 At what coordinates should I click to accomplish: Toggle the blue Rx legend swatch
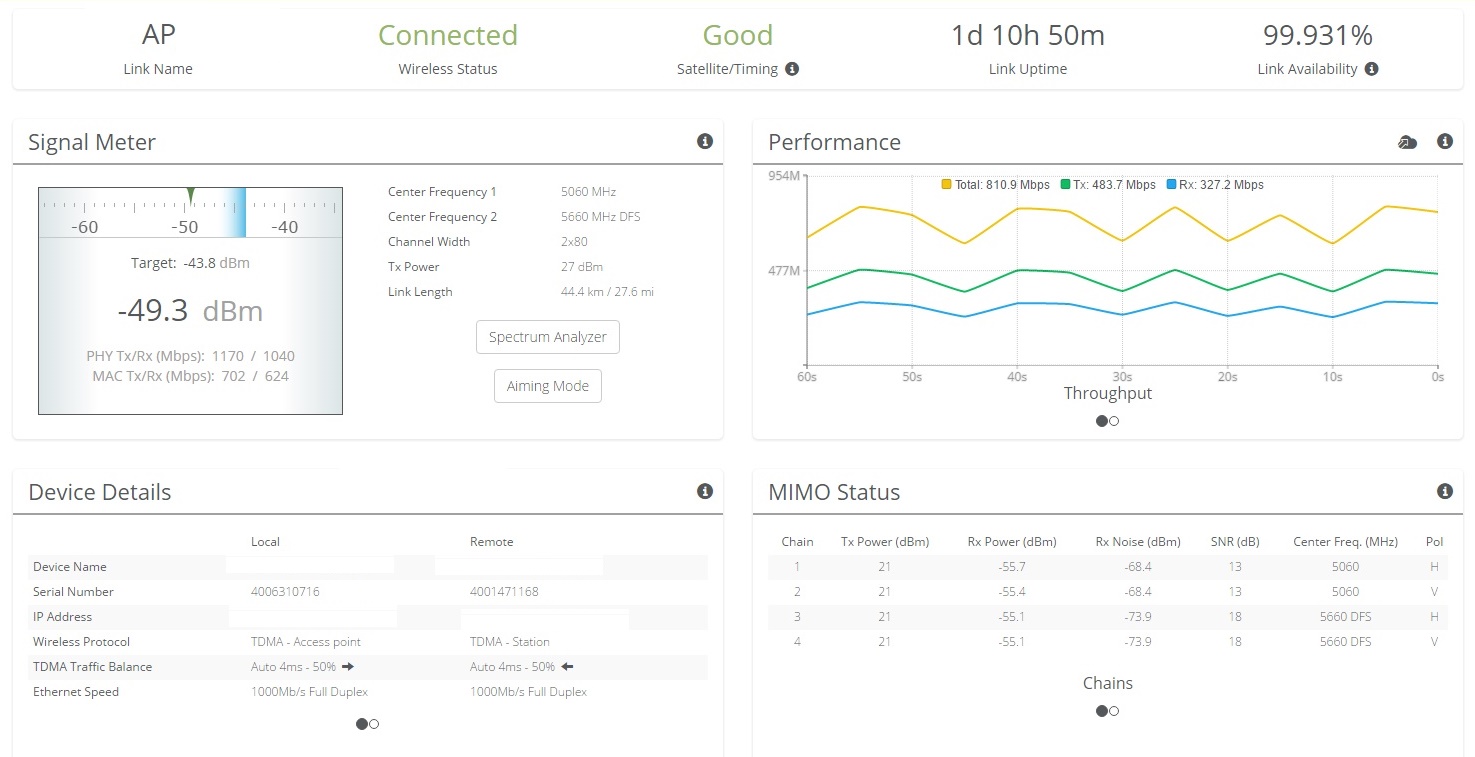coord(1172,185)
